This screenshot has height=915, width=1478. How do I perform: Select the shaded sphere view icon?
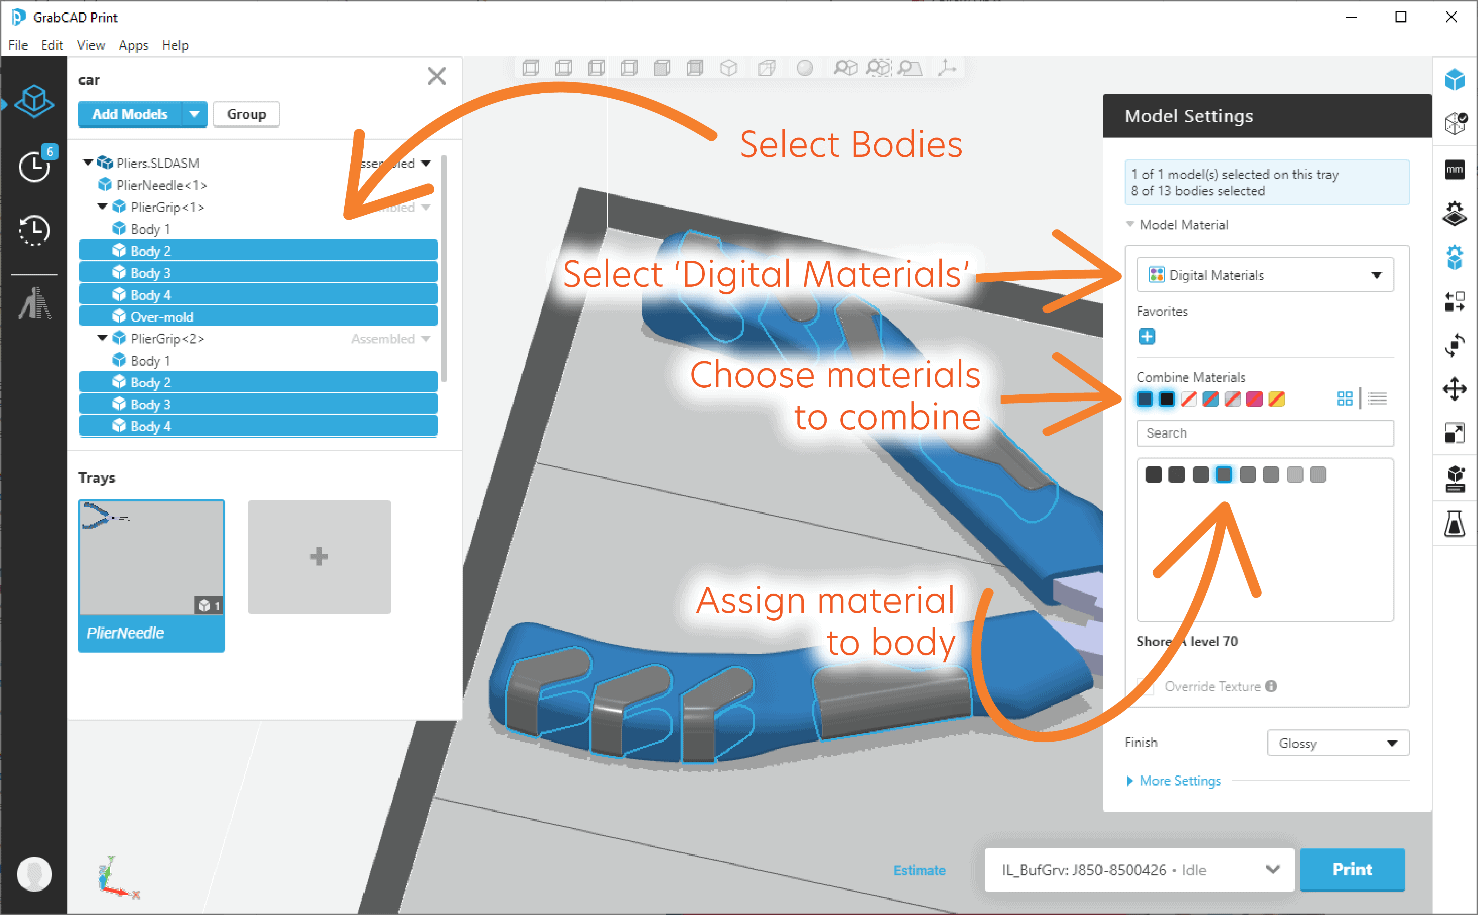click(805, 68)
